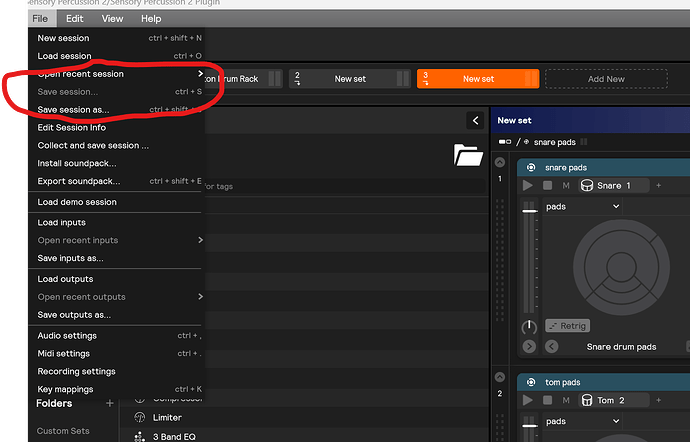
Task: Choose Load inputs
Action: 117,222
